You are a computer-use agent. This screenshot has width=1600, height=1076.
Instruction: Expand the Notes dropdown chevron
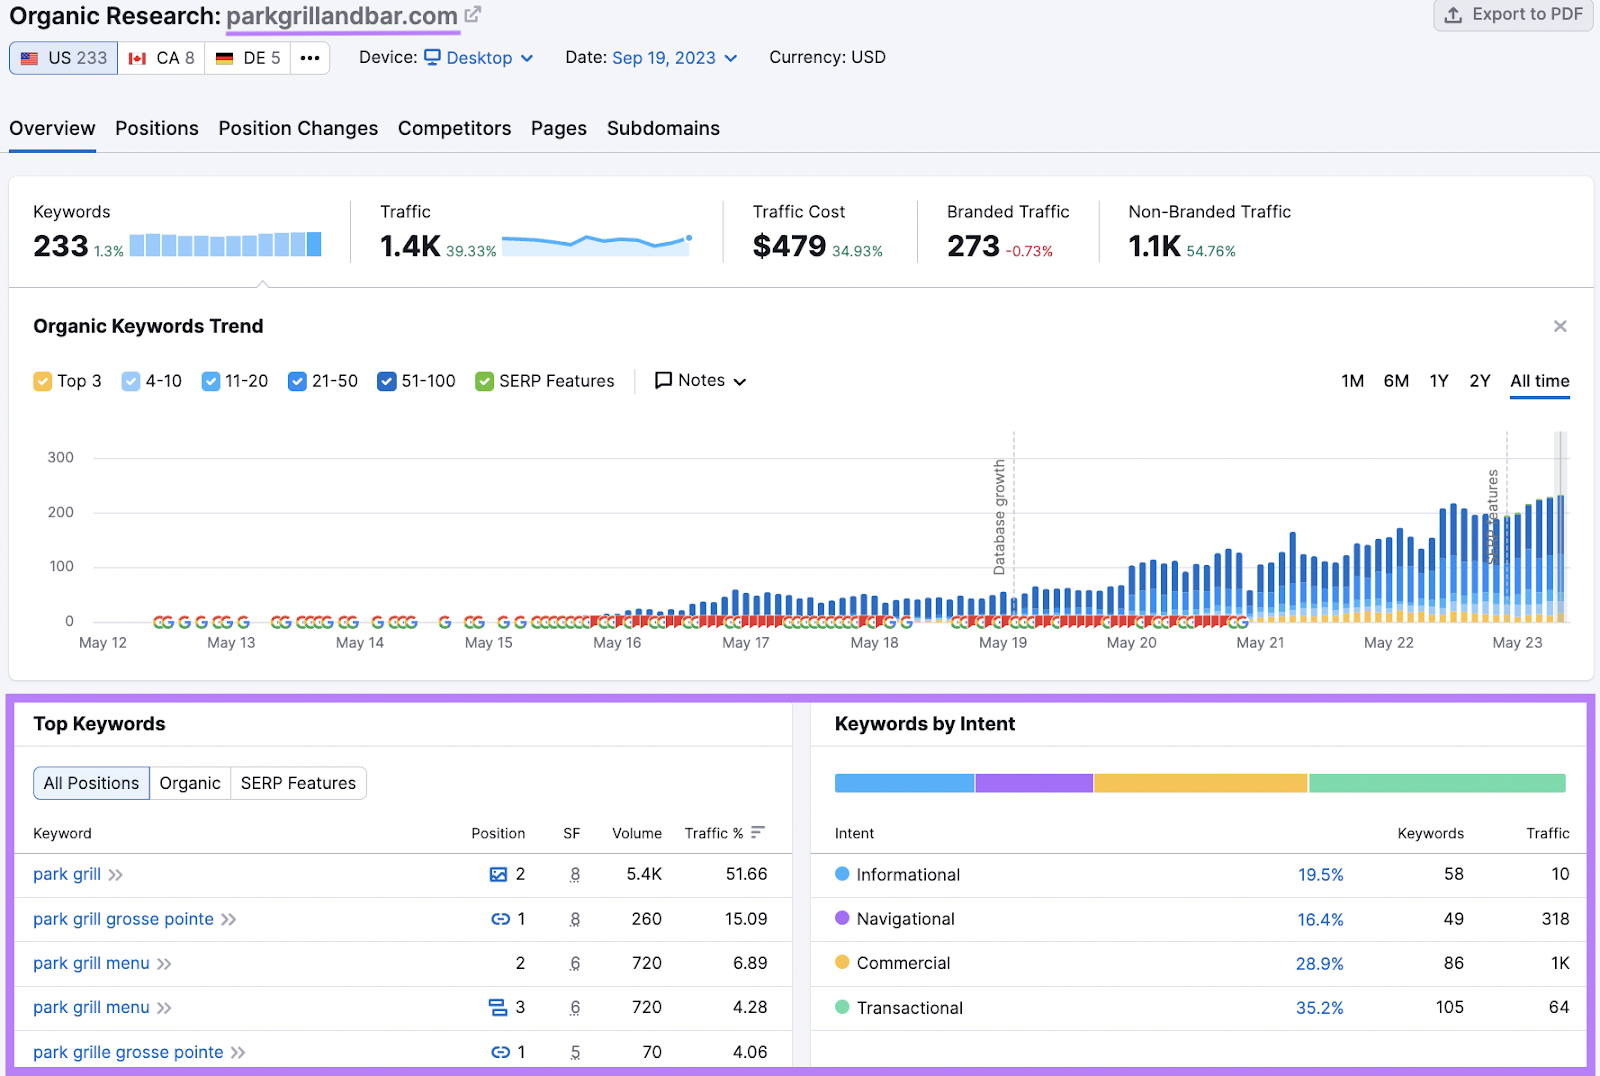[740, 381]
